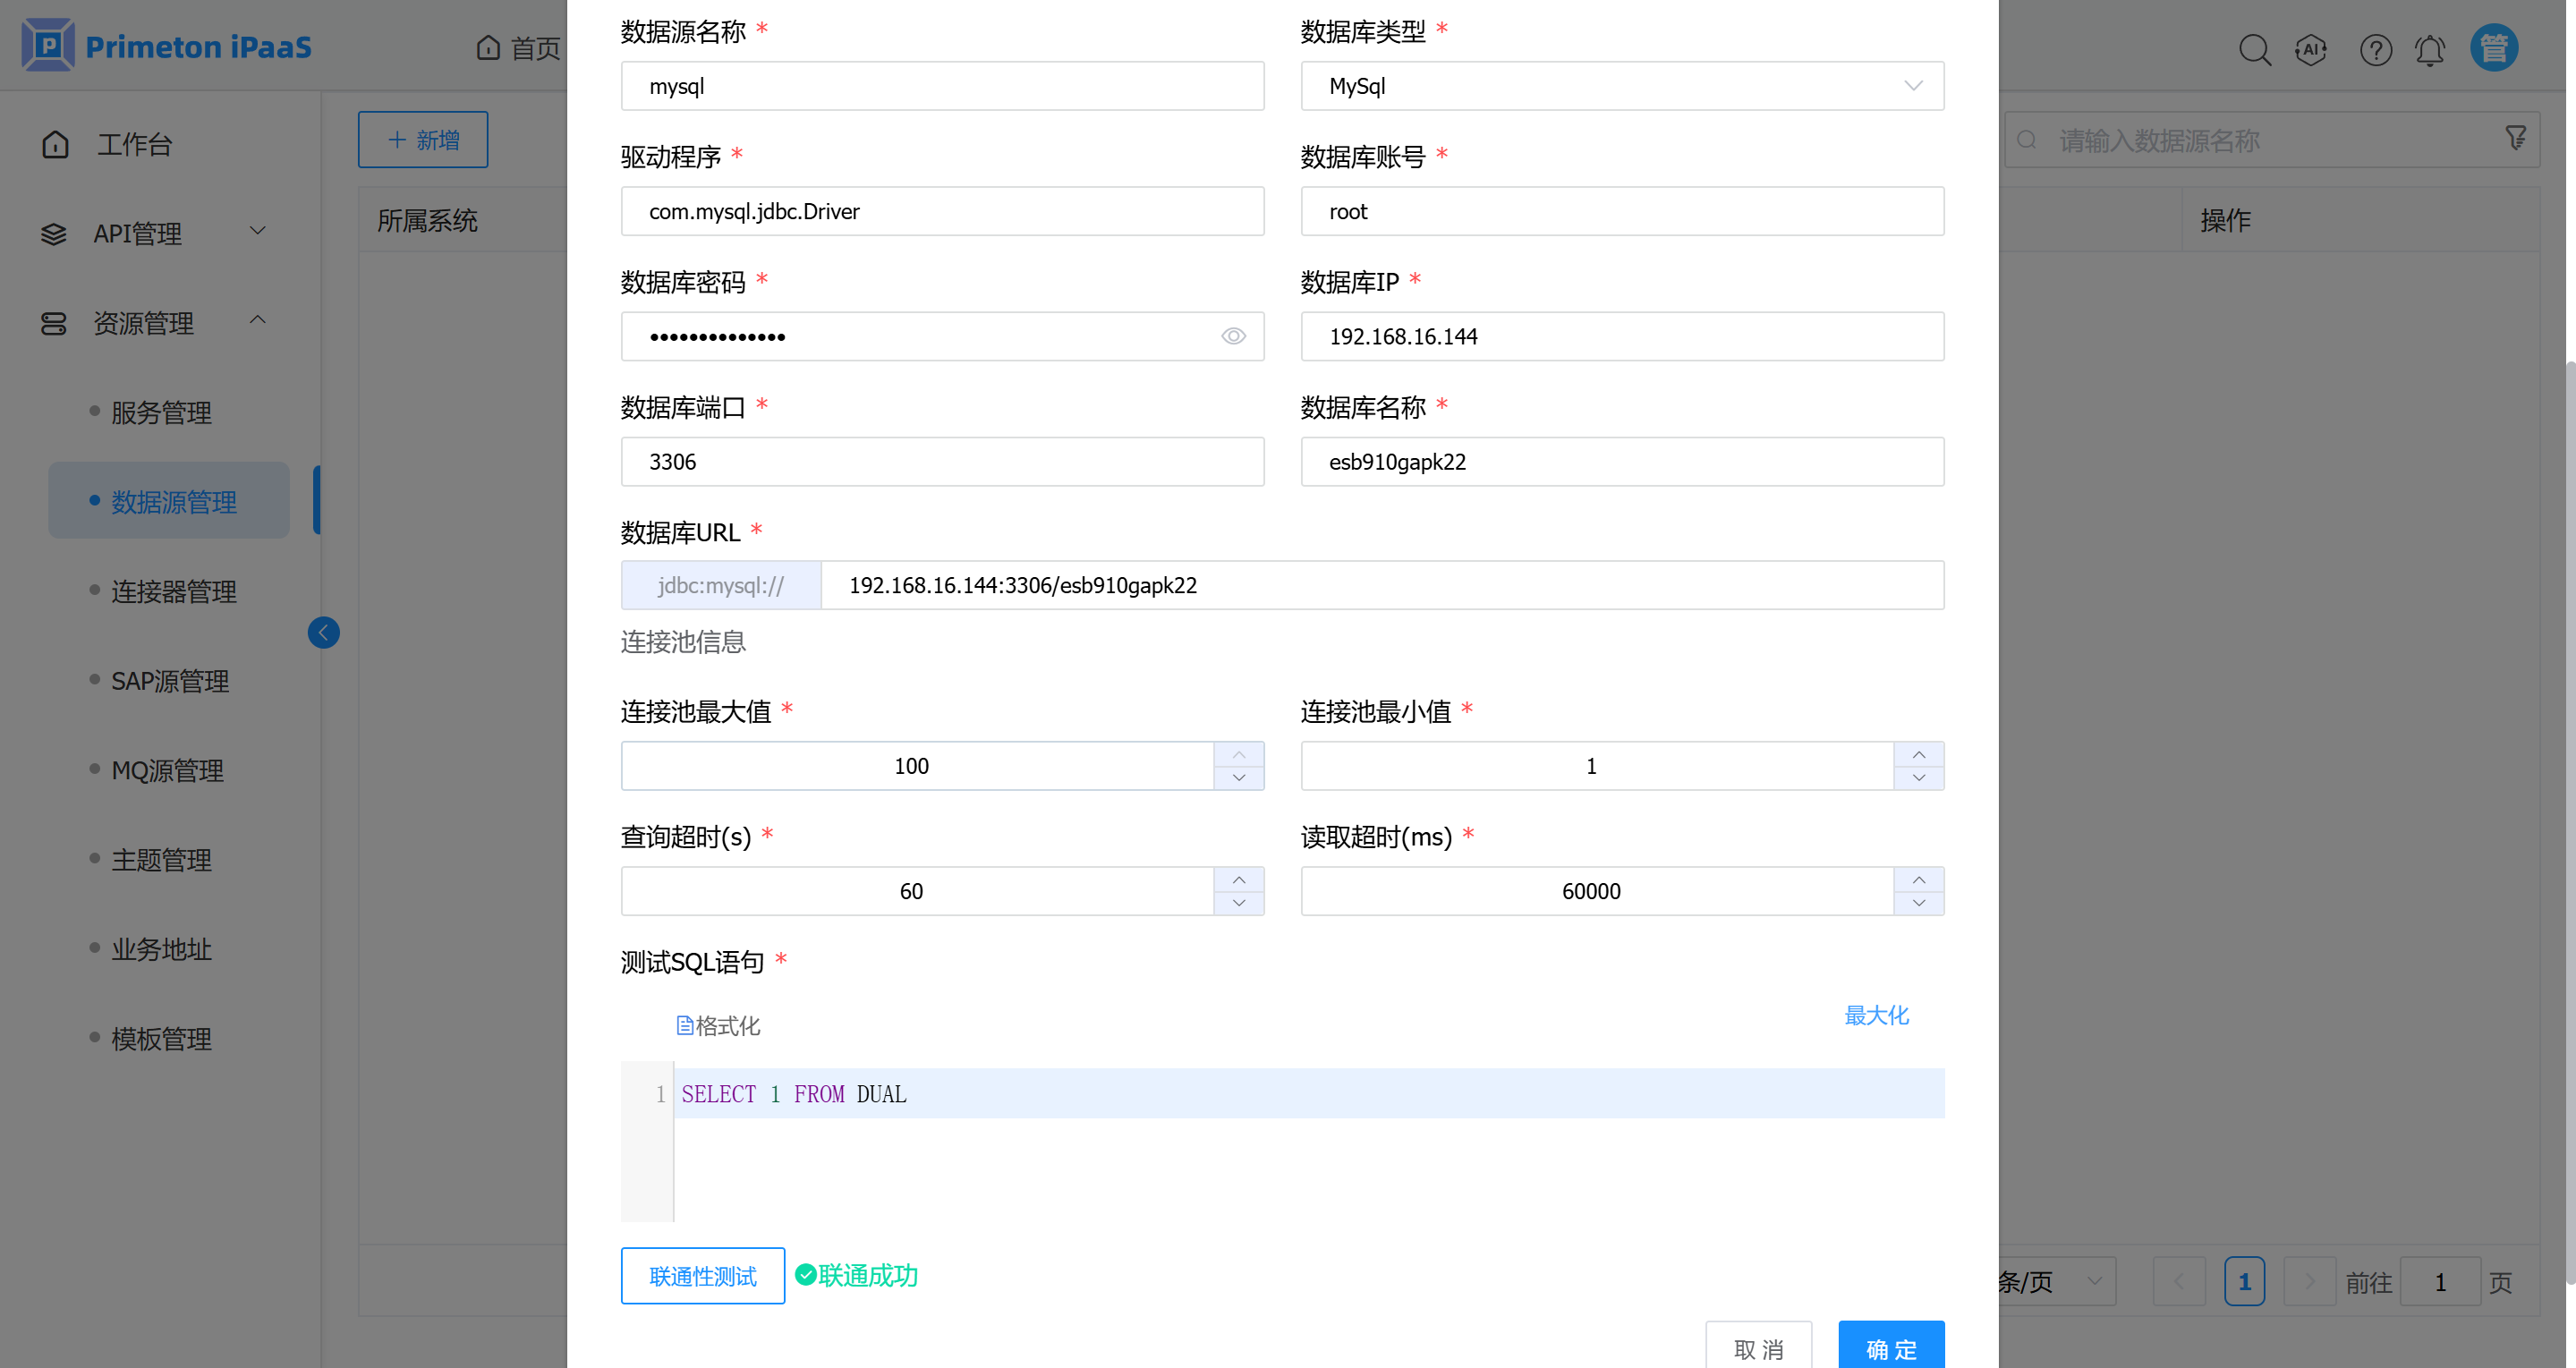
Task: Decrease 读取超时 with down arrow
Action: click(x=1918, y=903)
